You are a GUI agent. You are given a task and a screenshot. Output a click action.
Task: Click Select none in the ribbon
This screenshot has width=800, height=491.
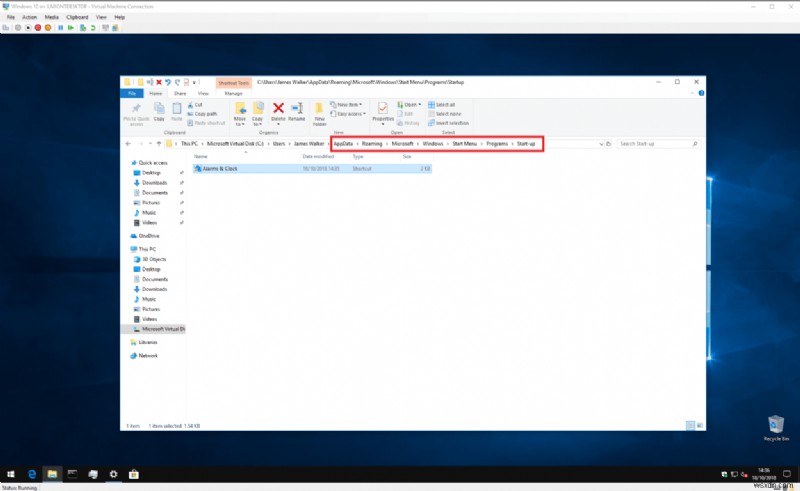444,114
